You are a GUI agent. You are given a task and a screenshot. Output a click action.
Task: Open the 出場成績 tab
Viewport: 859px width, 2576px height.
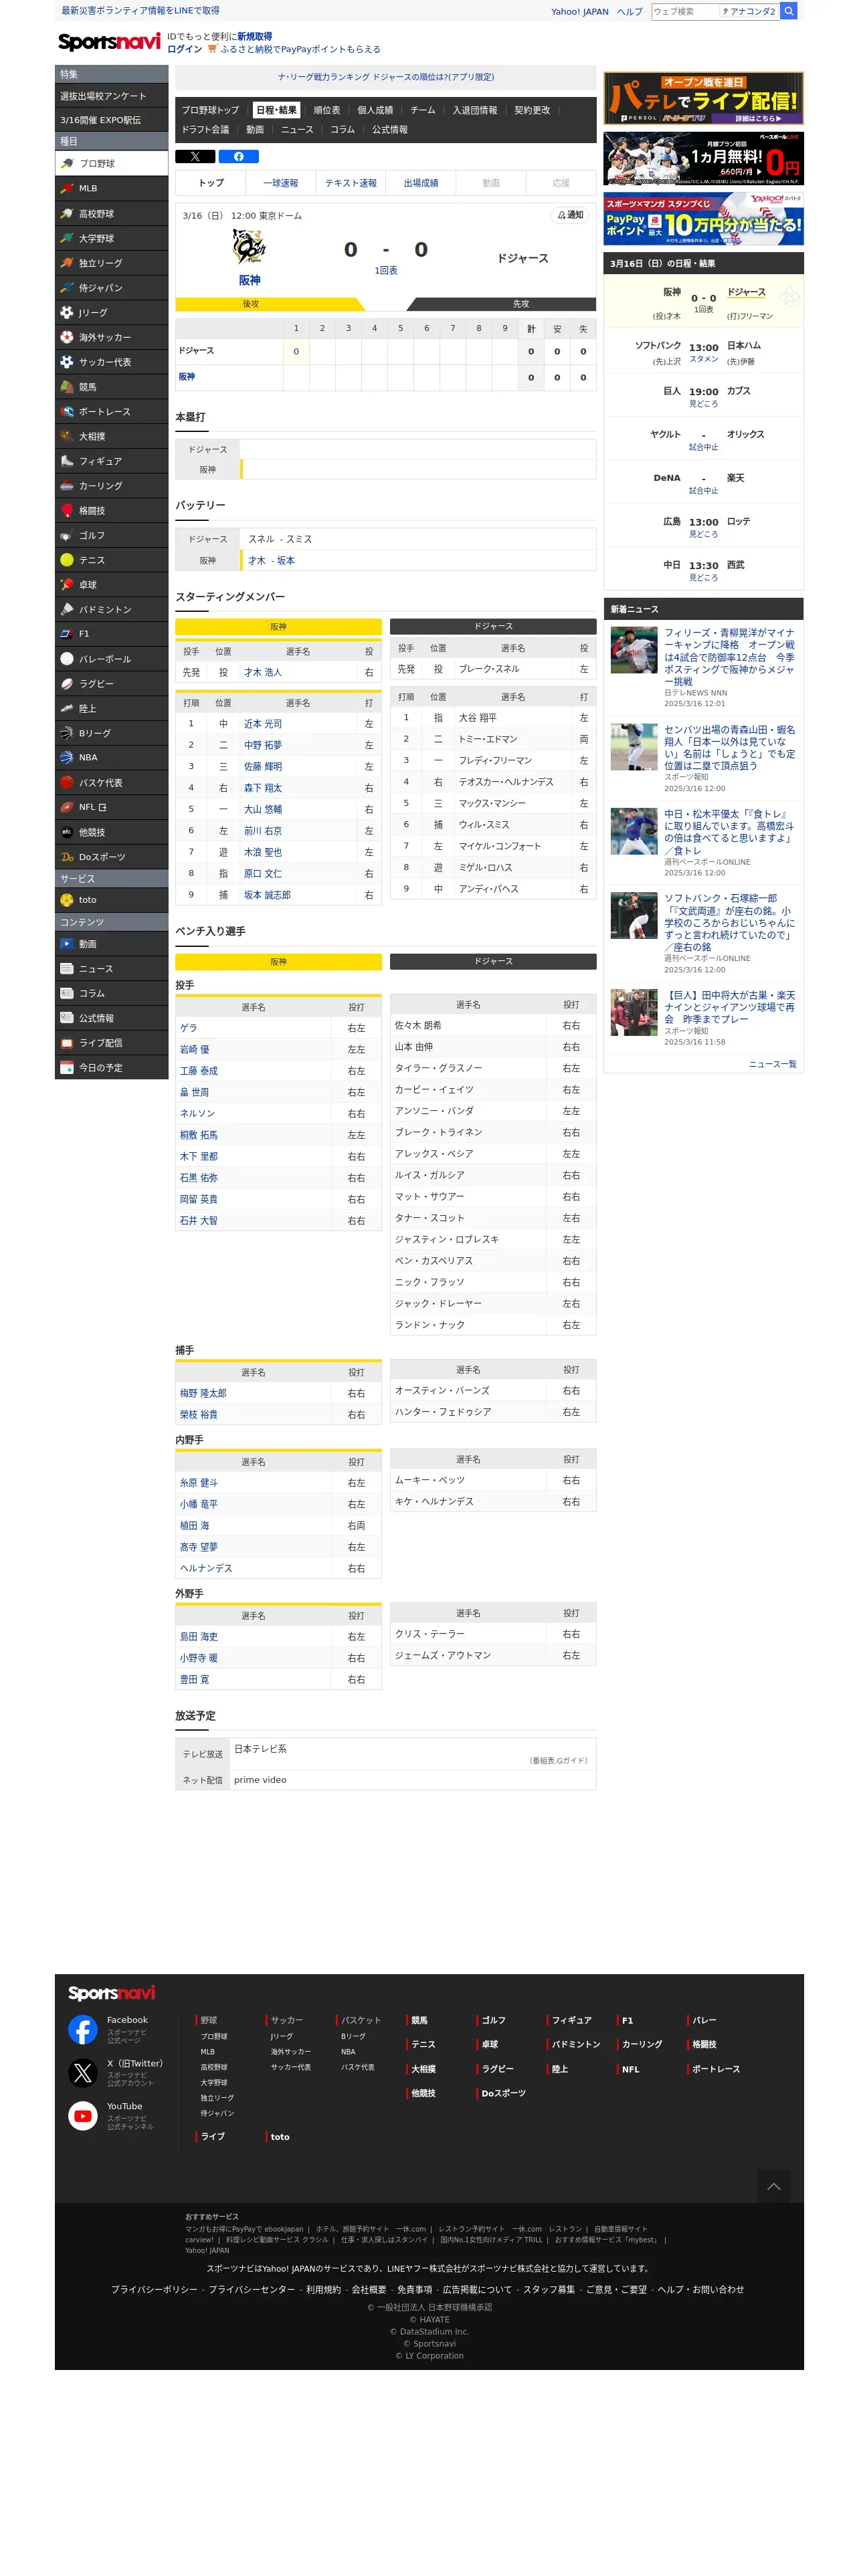pyautogui.click(x=421, y=183)
